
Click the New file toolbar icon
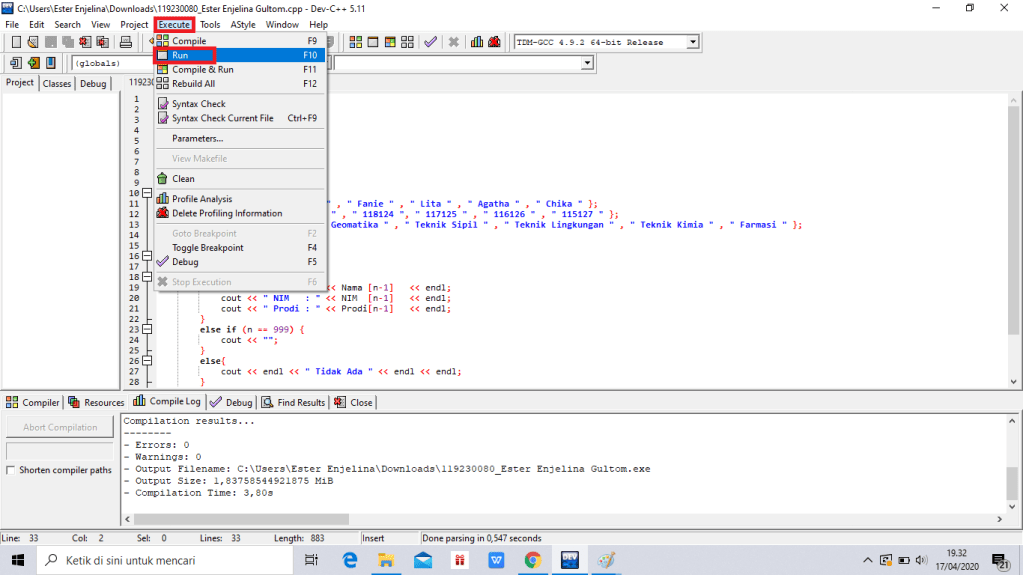[16, 42]
